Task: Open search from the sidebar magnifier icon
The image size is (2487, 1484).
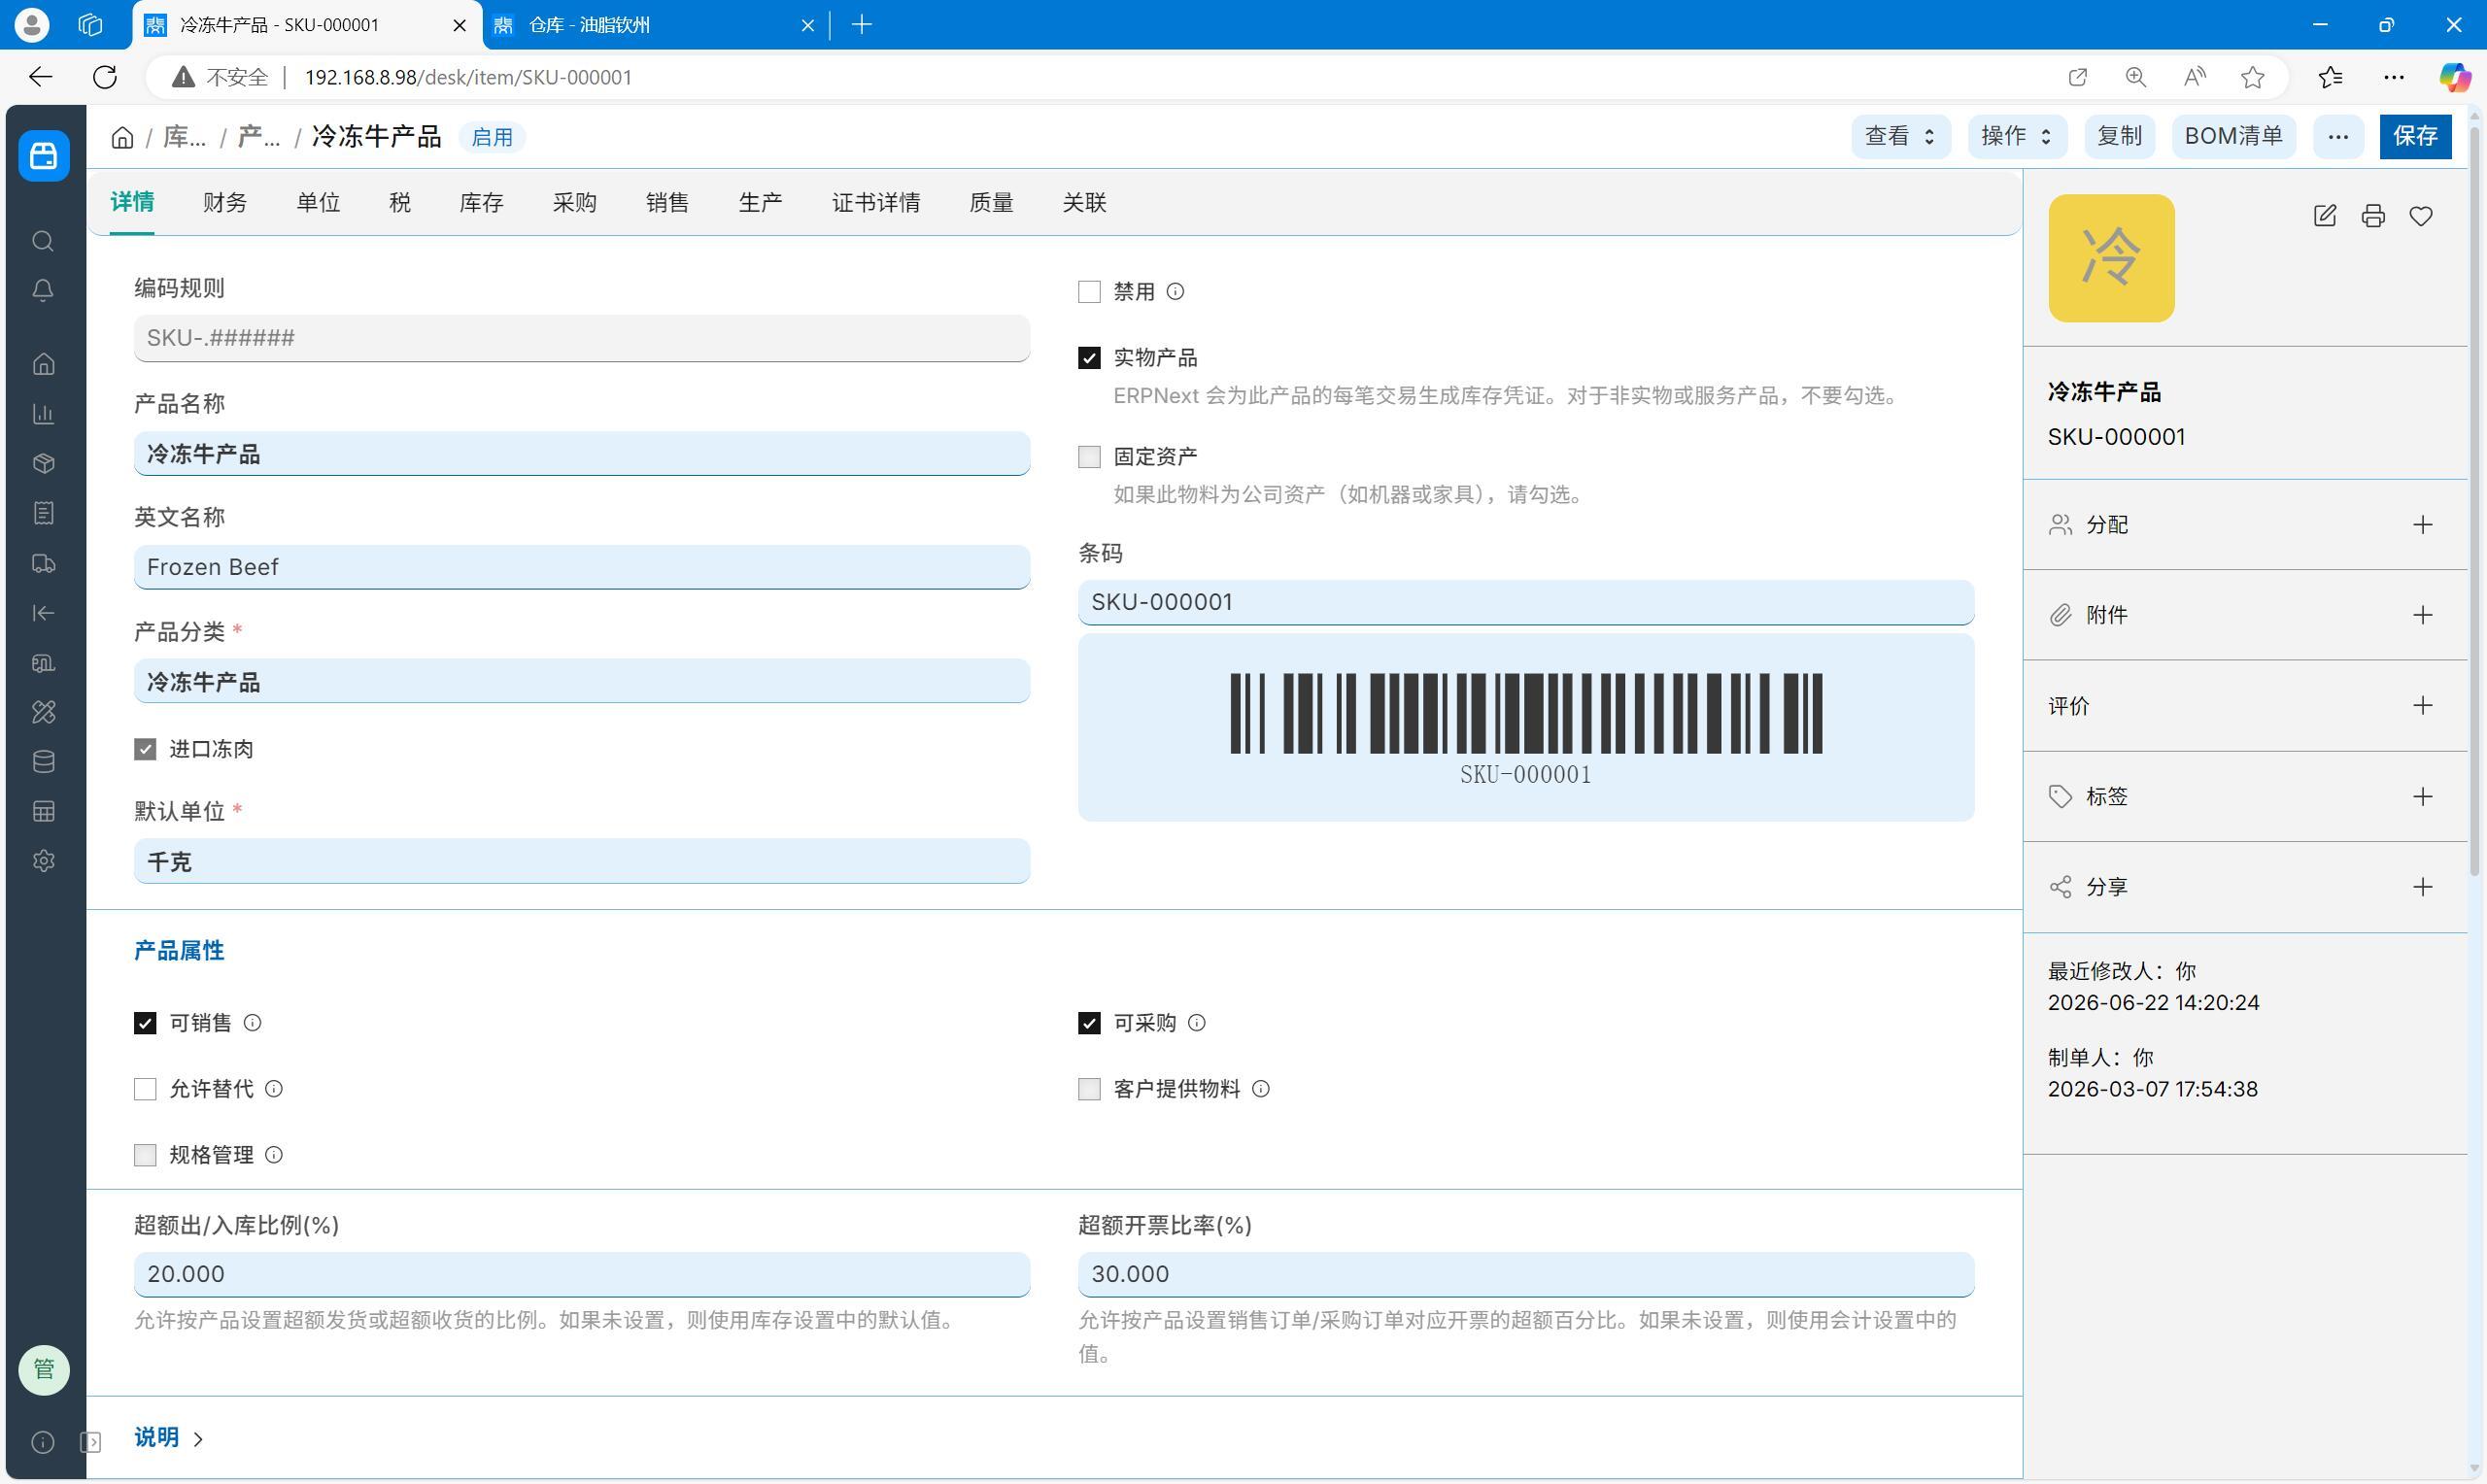Action: pos(43,241)
